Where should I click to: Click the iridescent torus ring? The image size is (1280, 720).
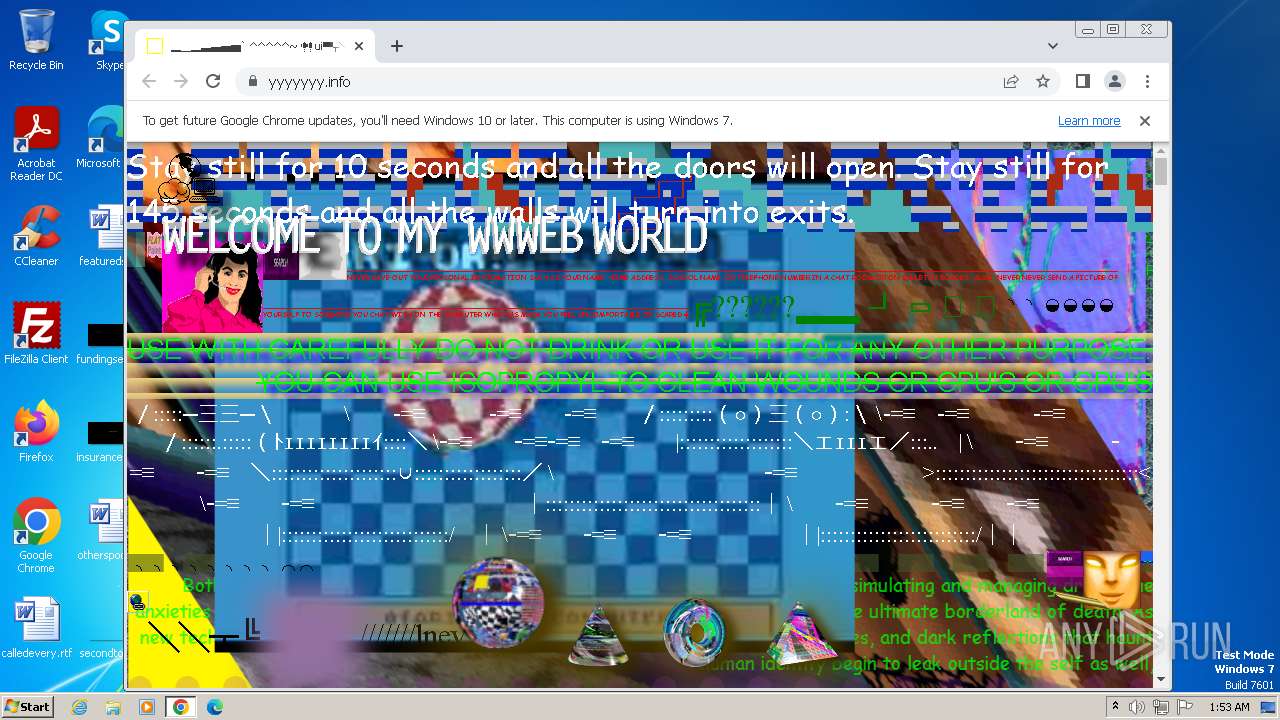pos(694,632)
